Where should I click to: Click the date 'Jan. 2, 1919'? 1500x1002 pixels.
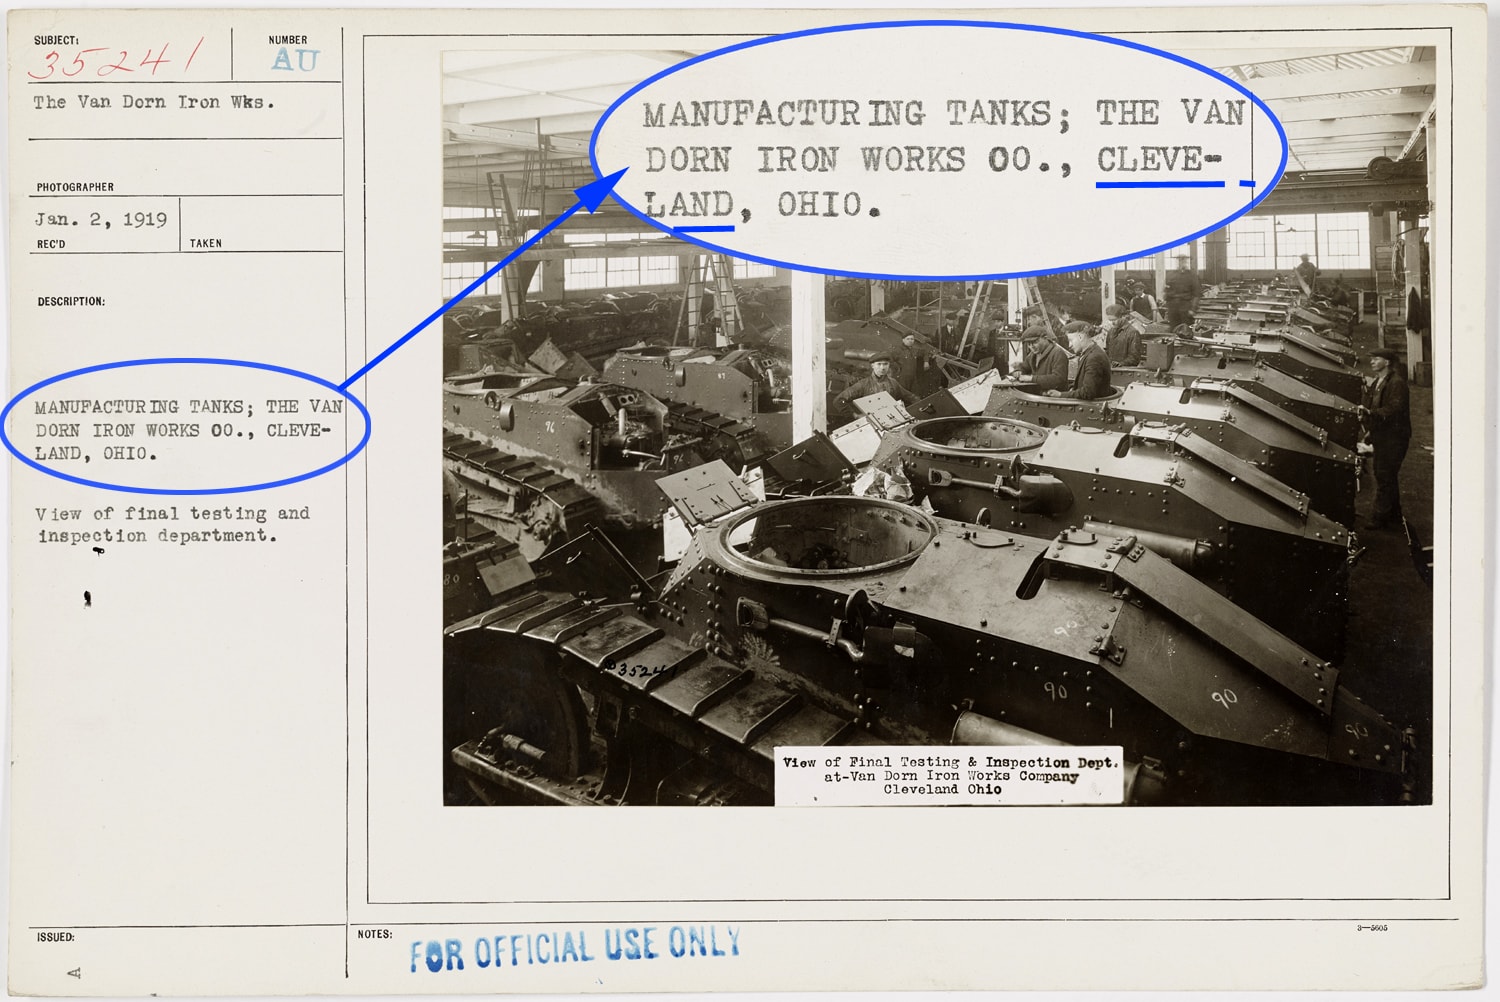click(x=101, y=219)
